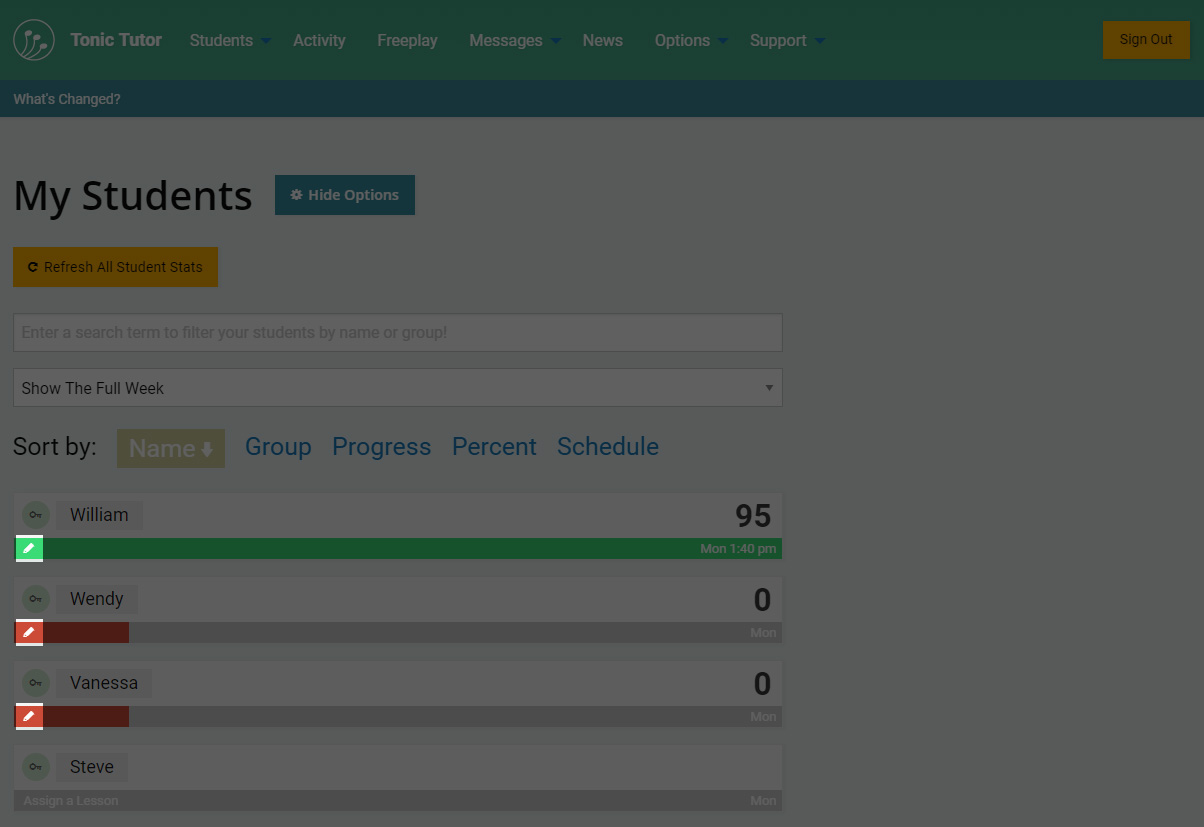1204x827 pixels.
Task: Click William's green progress bar
Action: (x=400, y=548)
